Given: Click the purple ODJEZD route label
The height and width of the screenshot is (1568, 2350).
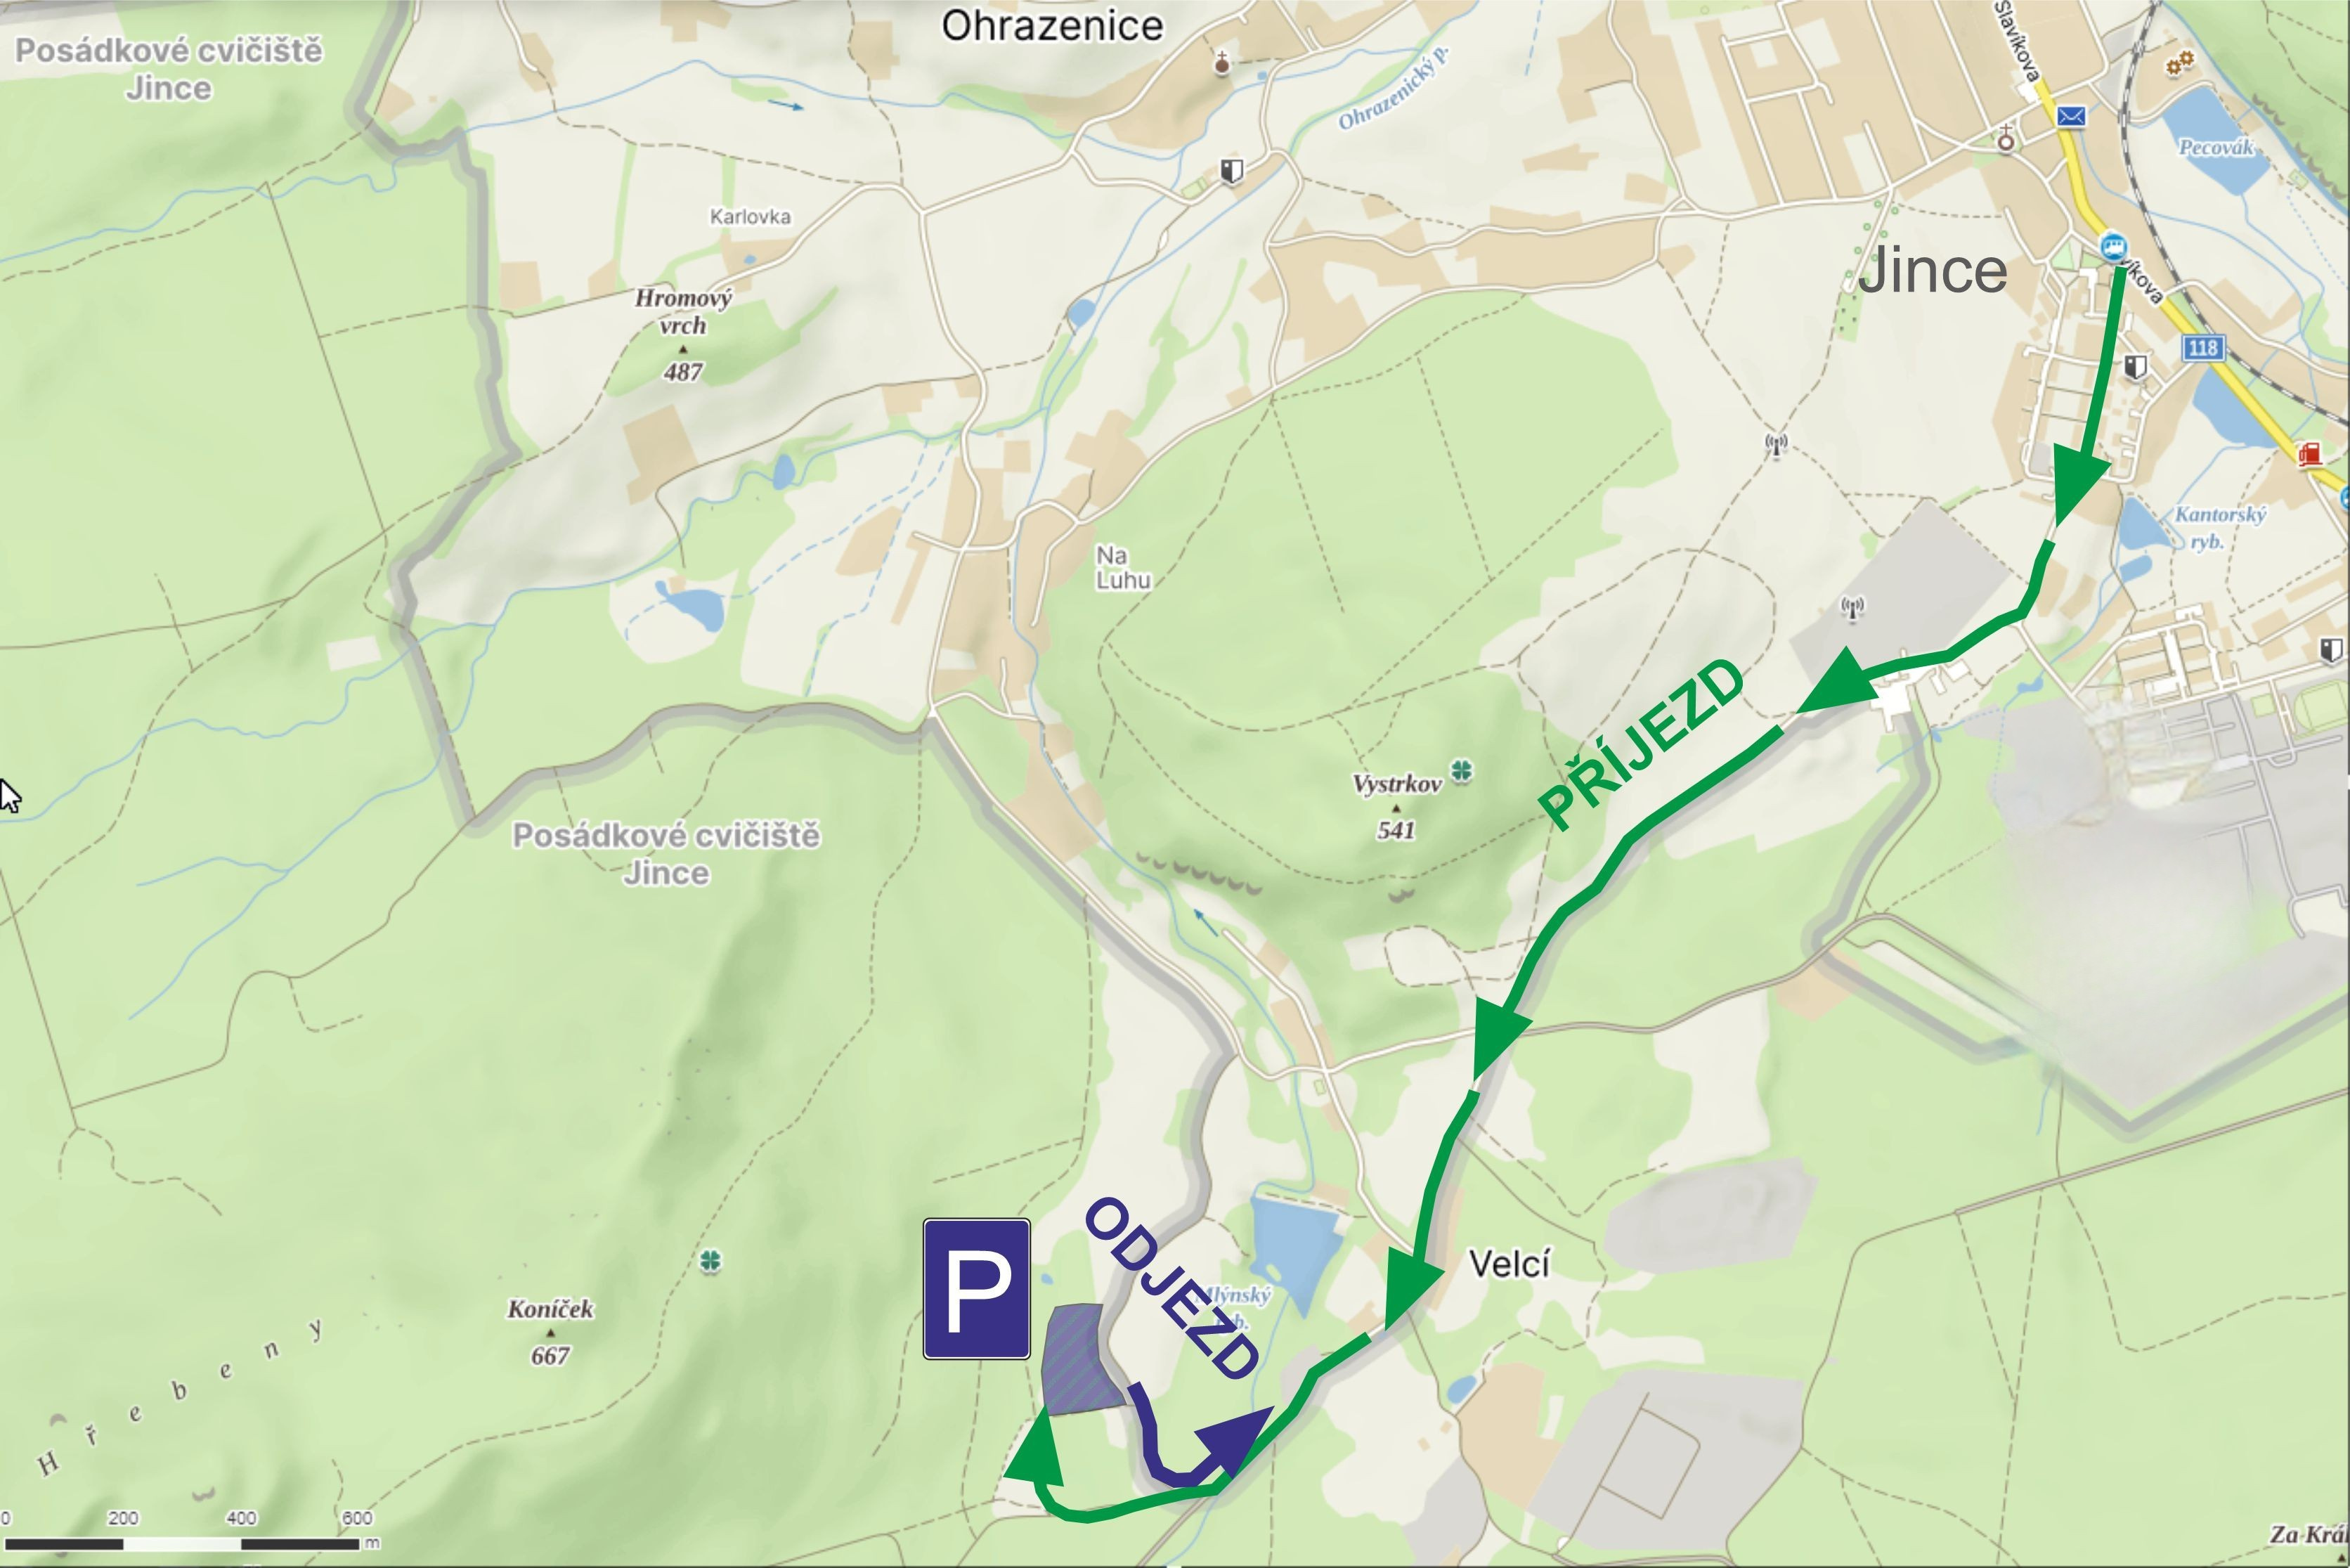Looking at the screenshot, I should (1172, 1289).
